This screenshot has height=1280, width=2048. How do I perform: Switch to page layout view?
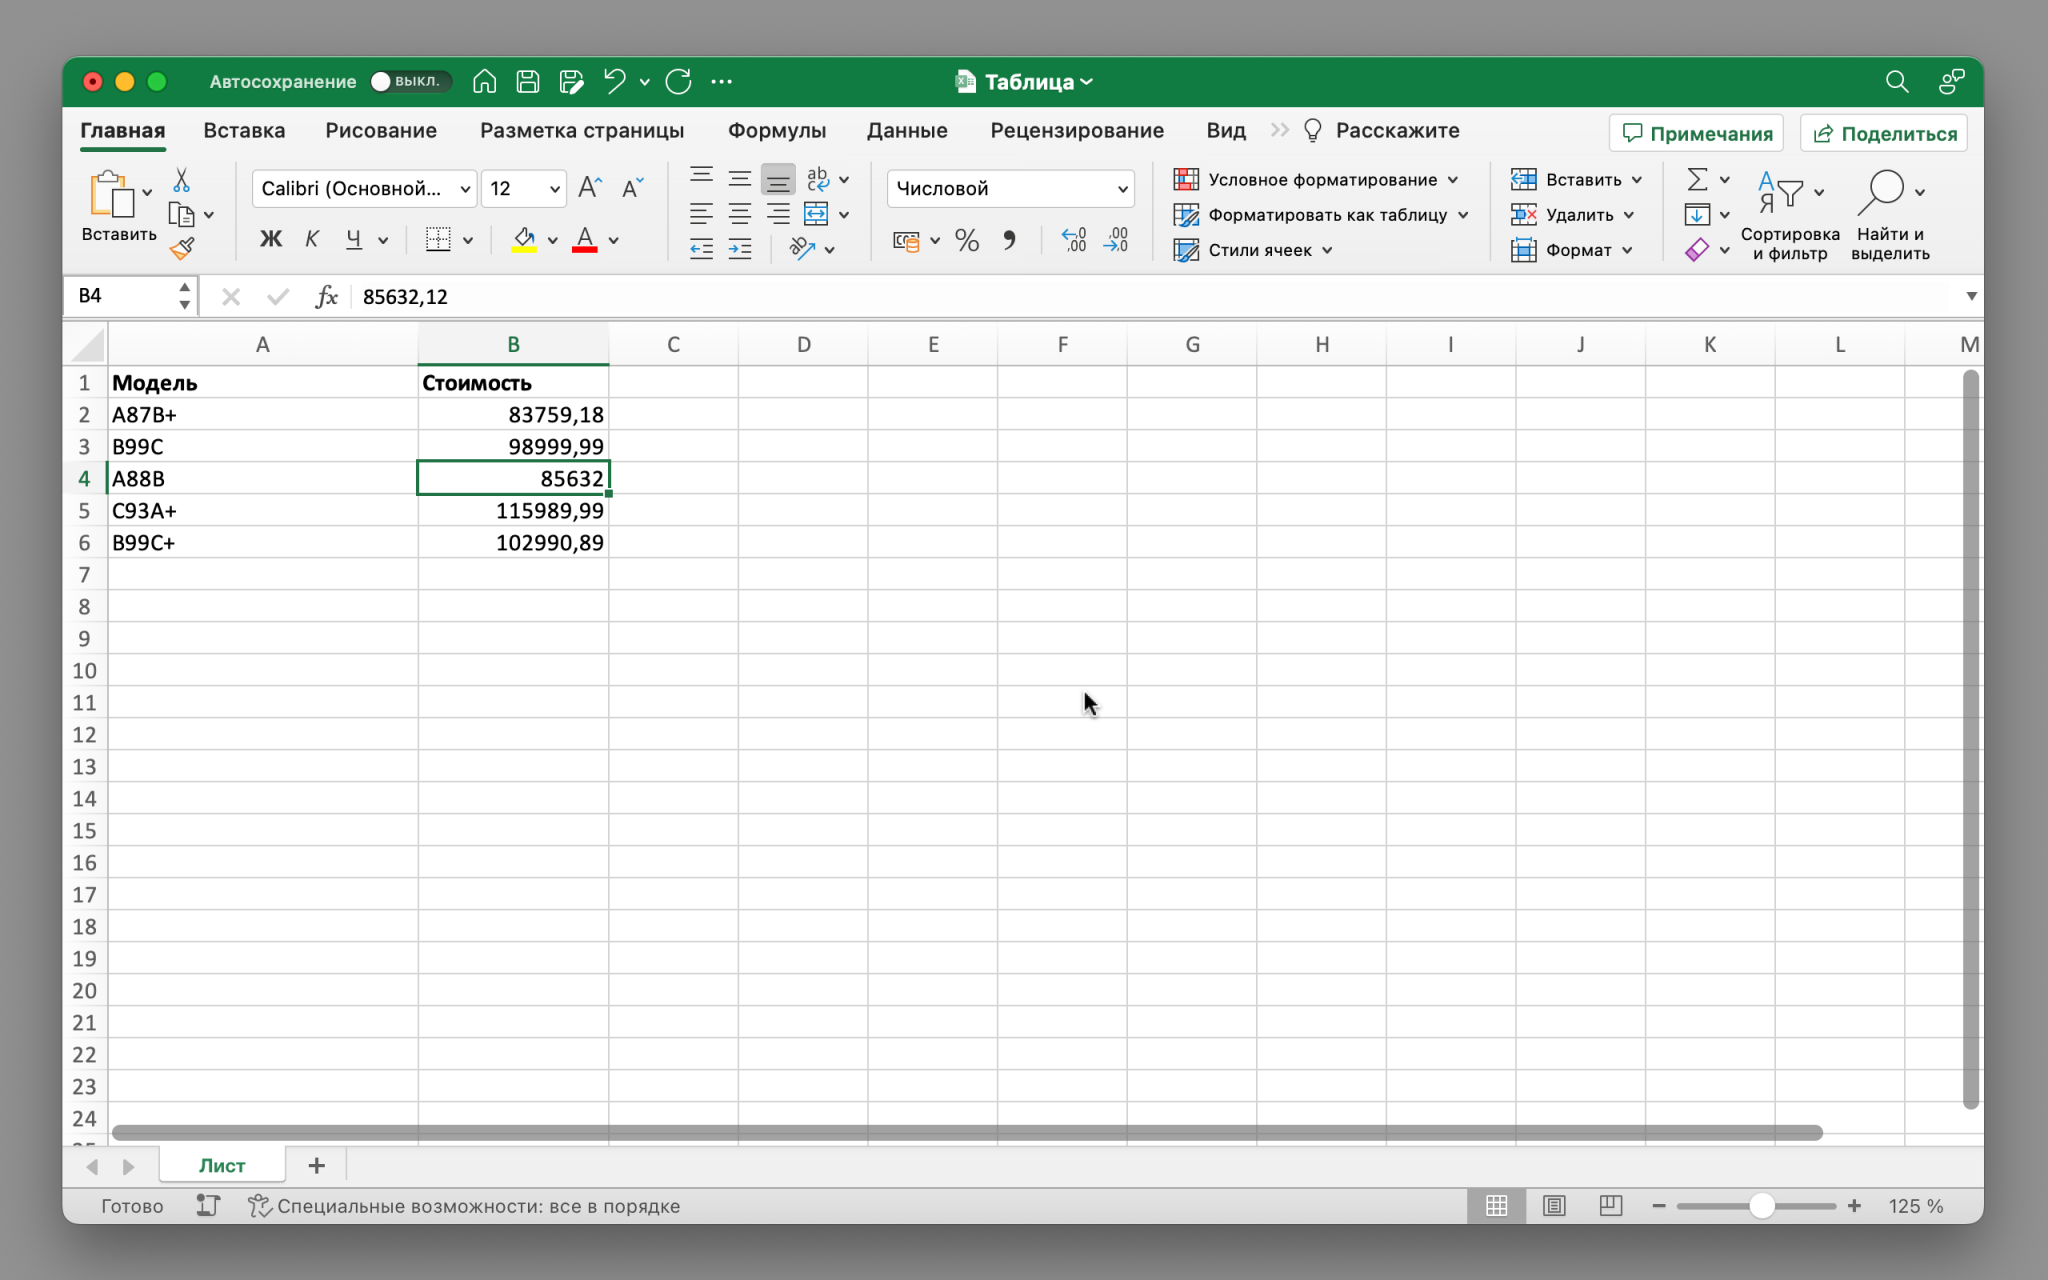pos(1554,1206)
